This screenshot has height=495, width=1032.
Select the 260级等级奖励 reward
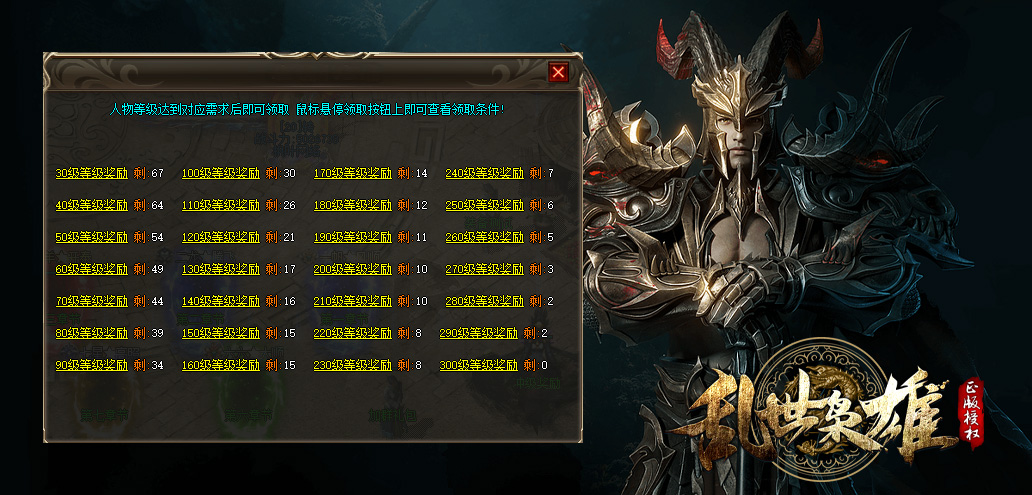click(x=484, y=237)
